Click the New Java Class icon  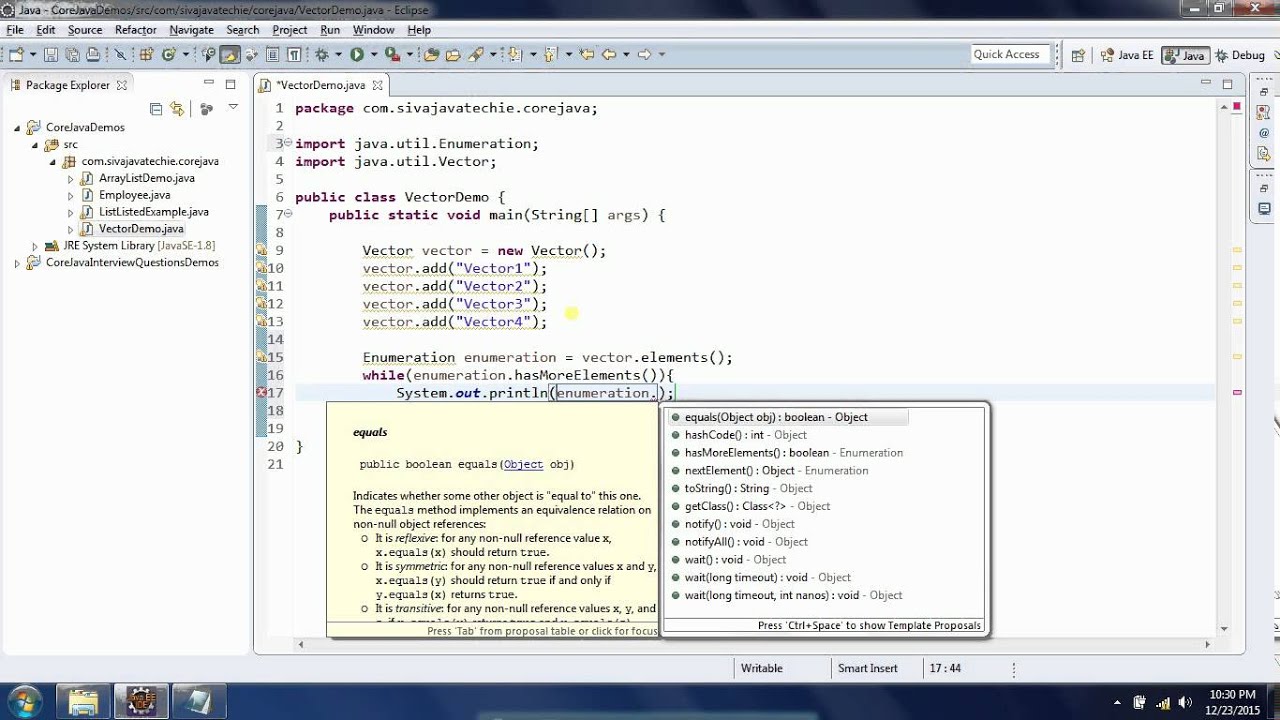(169, 55)
